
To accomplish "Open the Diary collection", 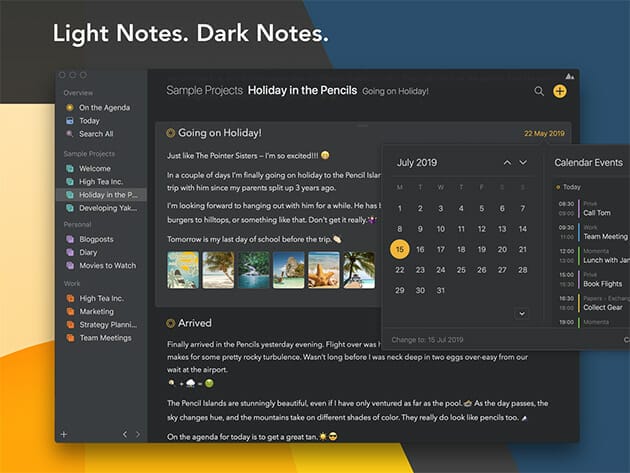I will pos(91,253).
